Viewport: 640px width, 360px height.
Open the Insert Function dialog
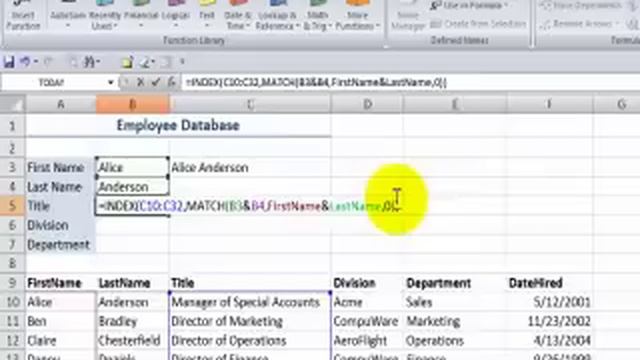tap(23, 16)
